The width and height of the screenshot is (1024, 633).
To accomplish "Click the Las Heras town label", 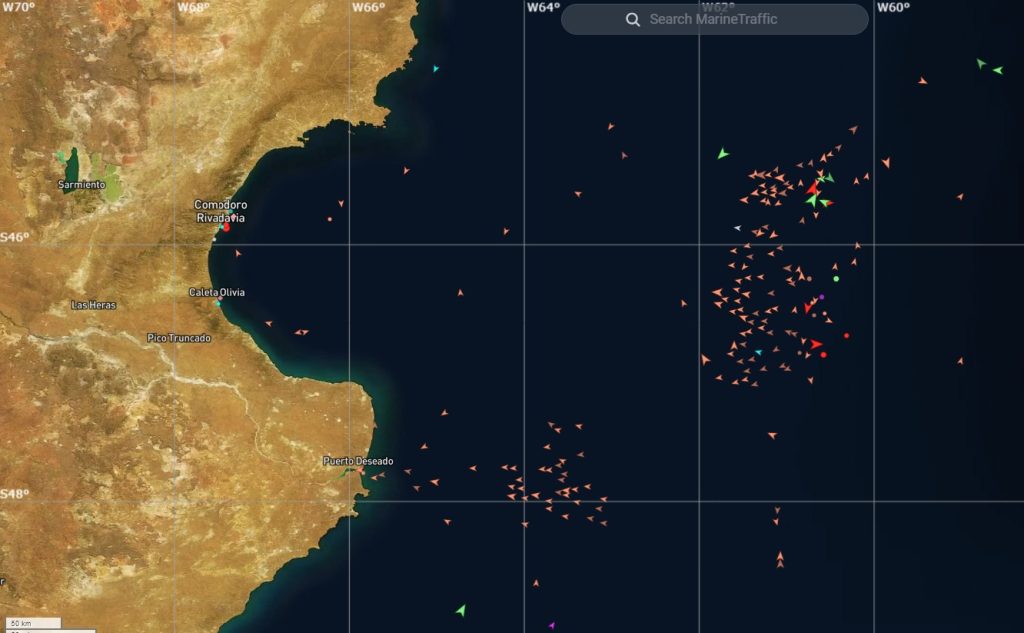I will coord(94,304).
